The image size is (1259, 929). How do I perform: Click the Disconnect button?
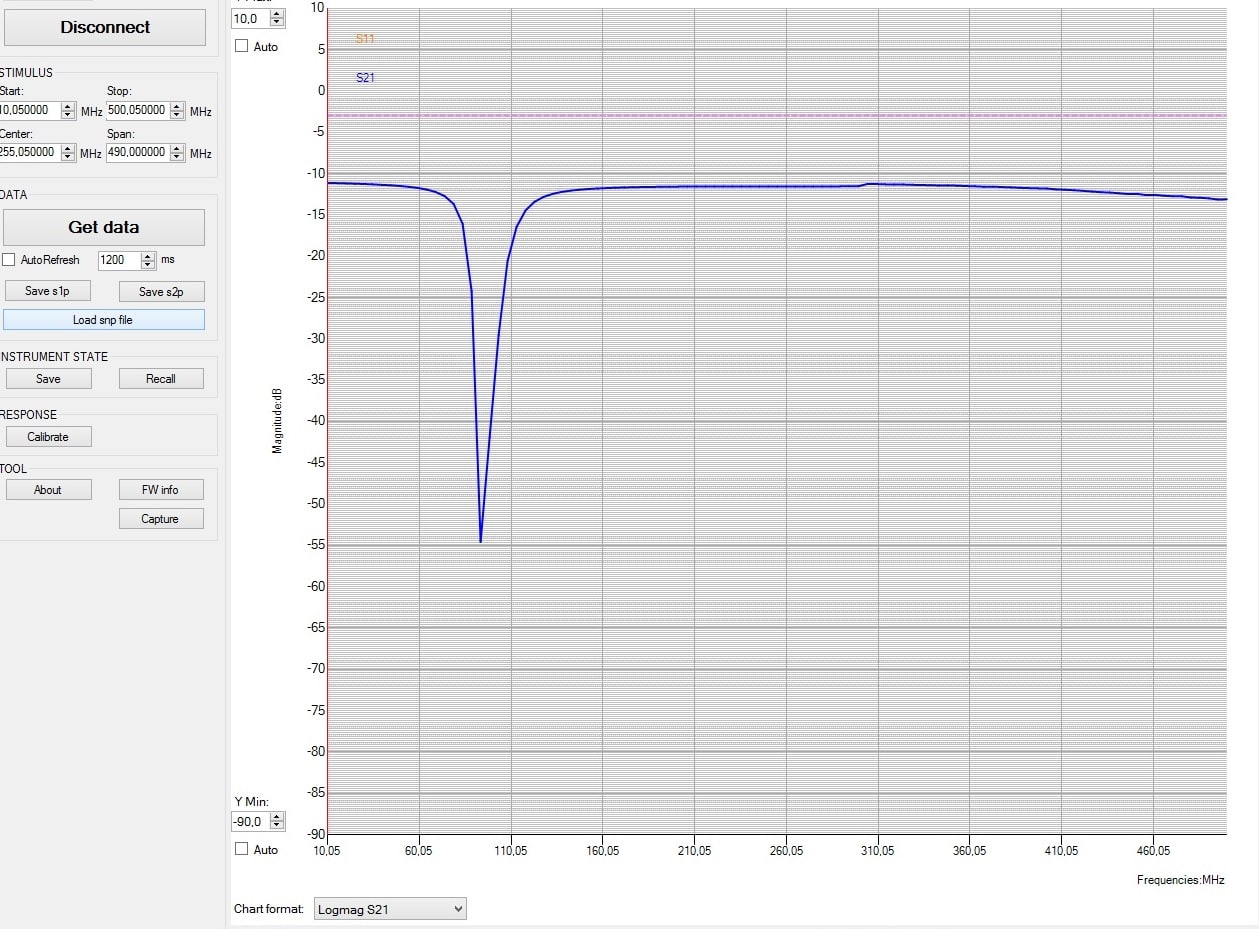pos(104,27)
